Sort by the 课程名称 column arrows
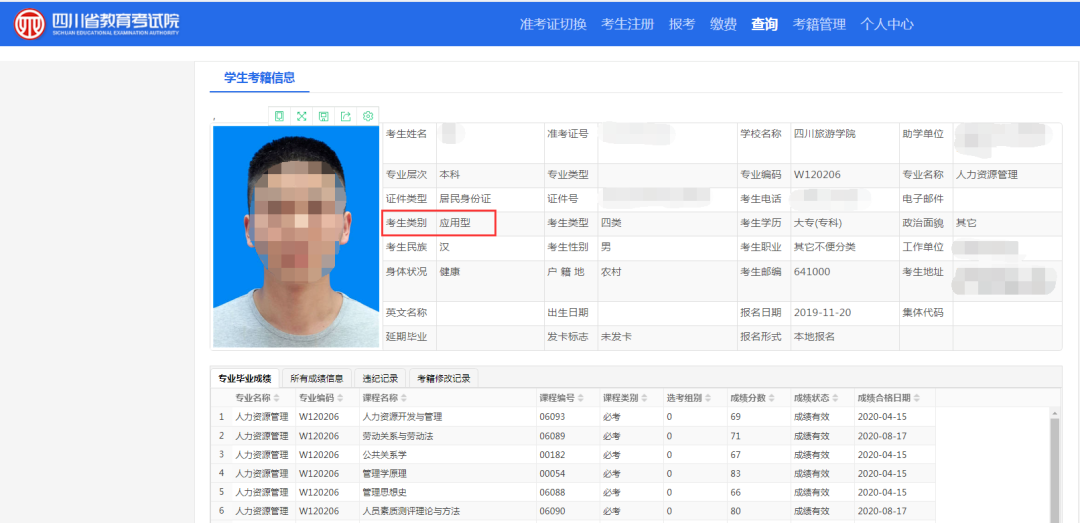 click(404, 398)
